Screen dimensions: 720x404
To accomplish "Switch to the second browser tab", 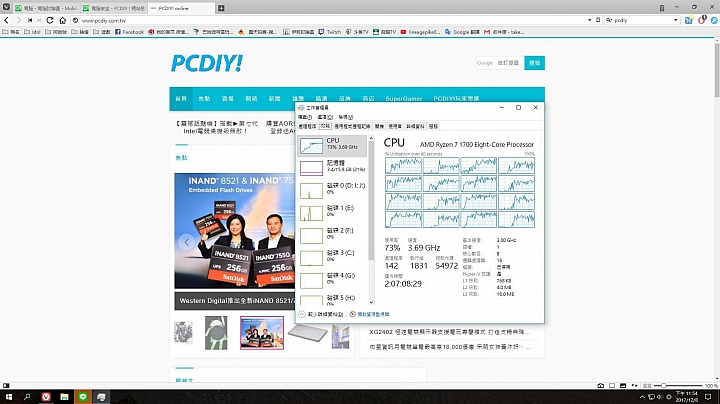I will (114, 8).
